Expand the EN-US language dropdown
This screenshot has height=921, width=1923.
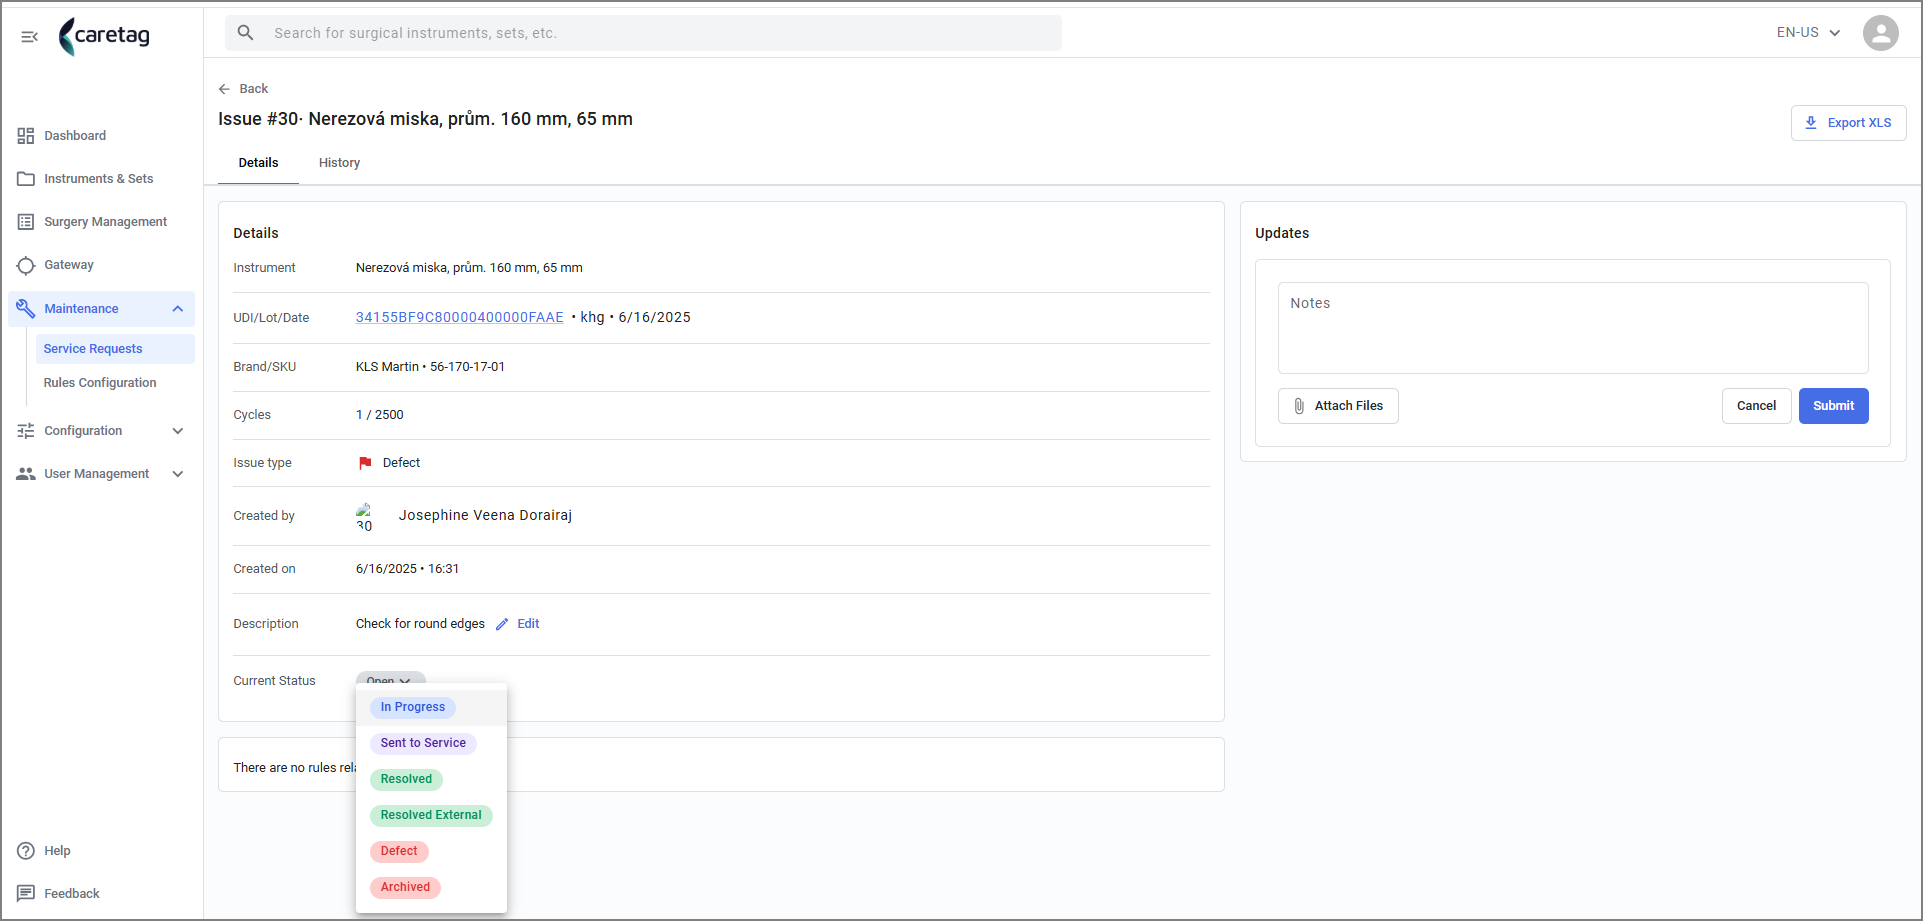tap(1808, 33)
